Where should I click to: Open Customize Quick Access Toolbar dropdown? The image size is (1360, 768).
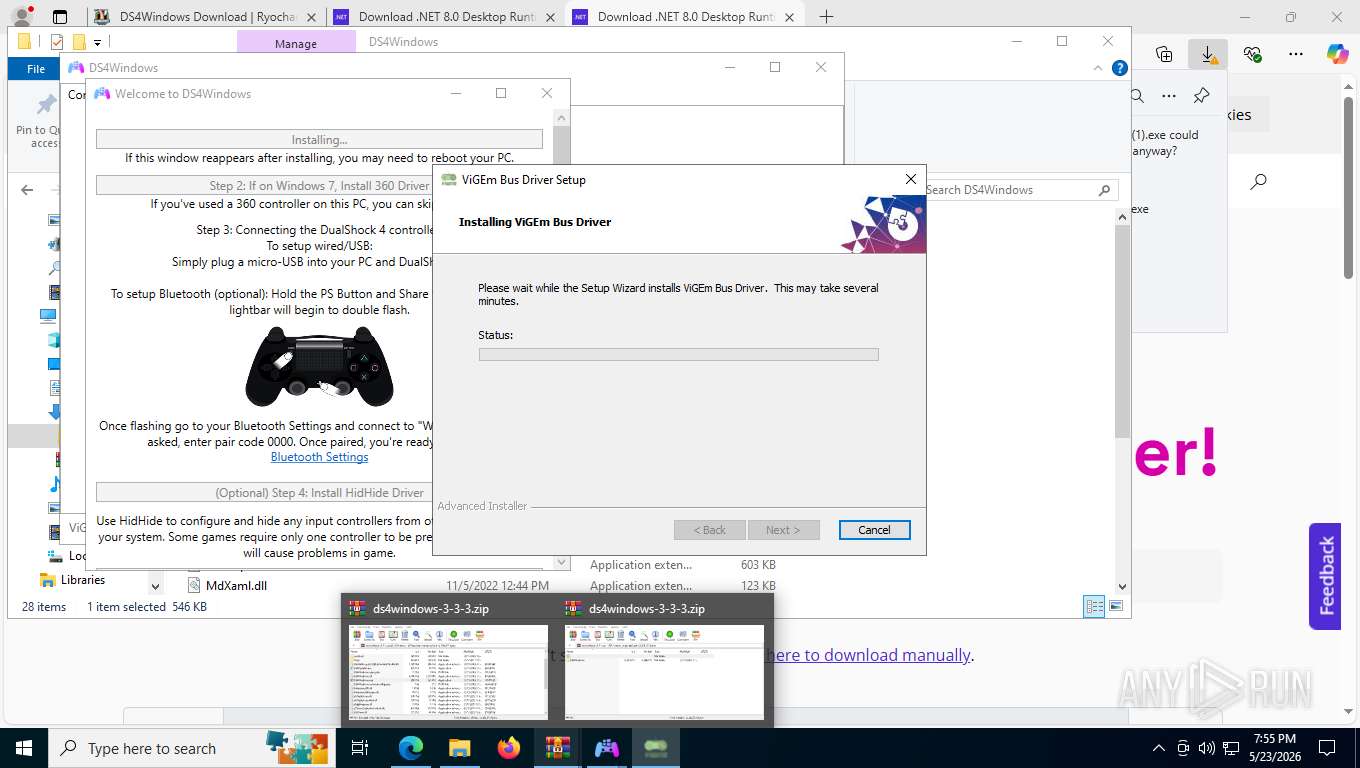point(97,43)
